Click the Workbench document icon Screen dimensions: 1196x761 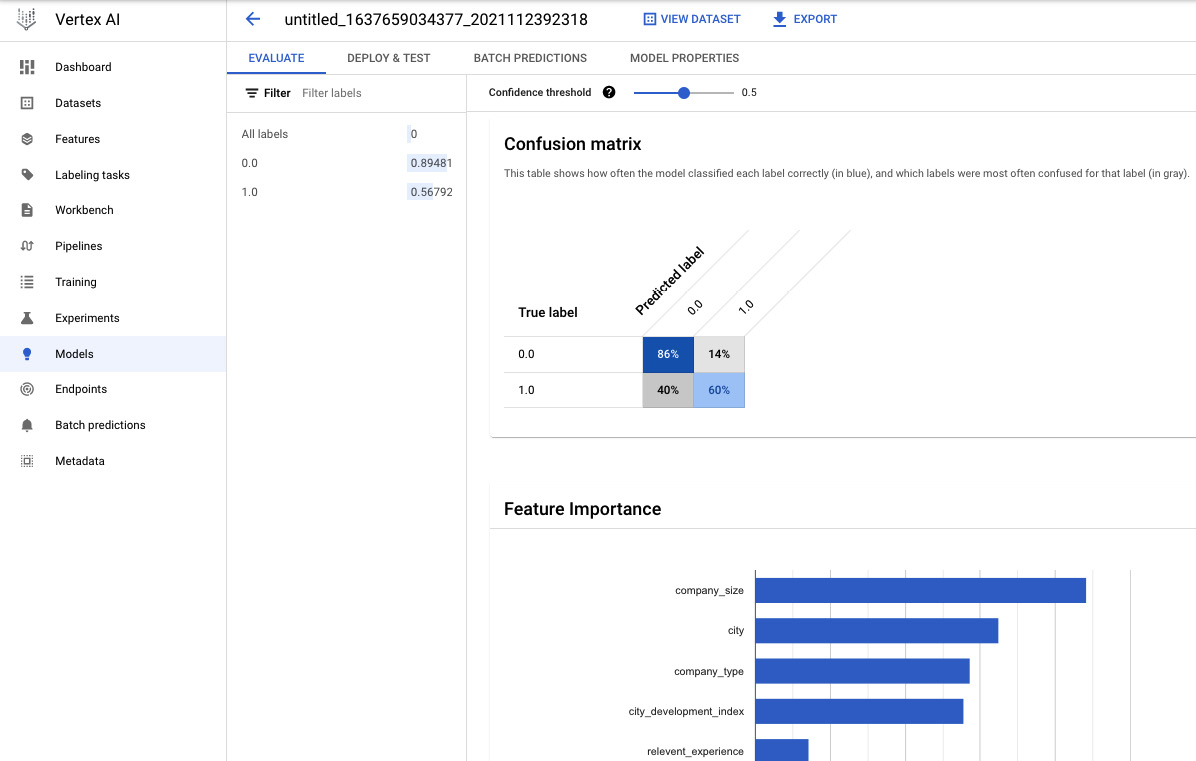(x=27, y=210)
